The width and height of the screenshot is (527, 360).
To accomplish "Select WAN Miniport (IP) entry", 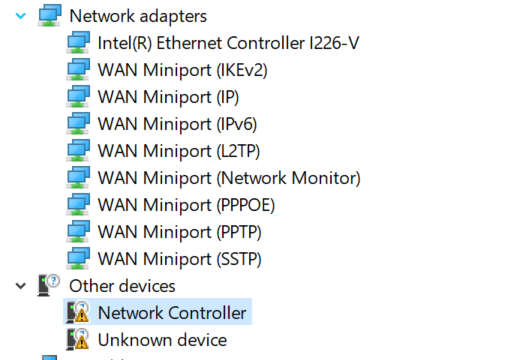I will click(x=168, y=97).
